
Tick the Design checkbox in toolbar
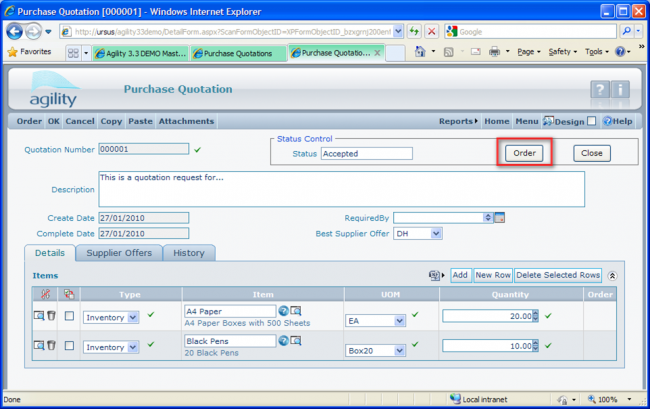tap(591, 121)
